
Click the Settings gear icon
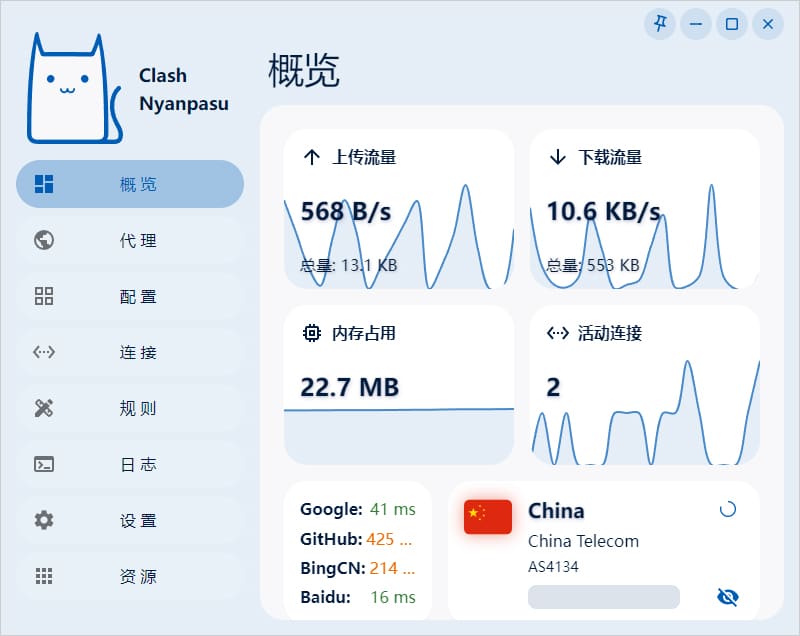[44, 520]
